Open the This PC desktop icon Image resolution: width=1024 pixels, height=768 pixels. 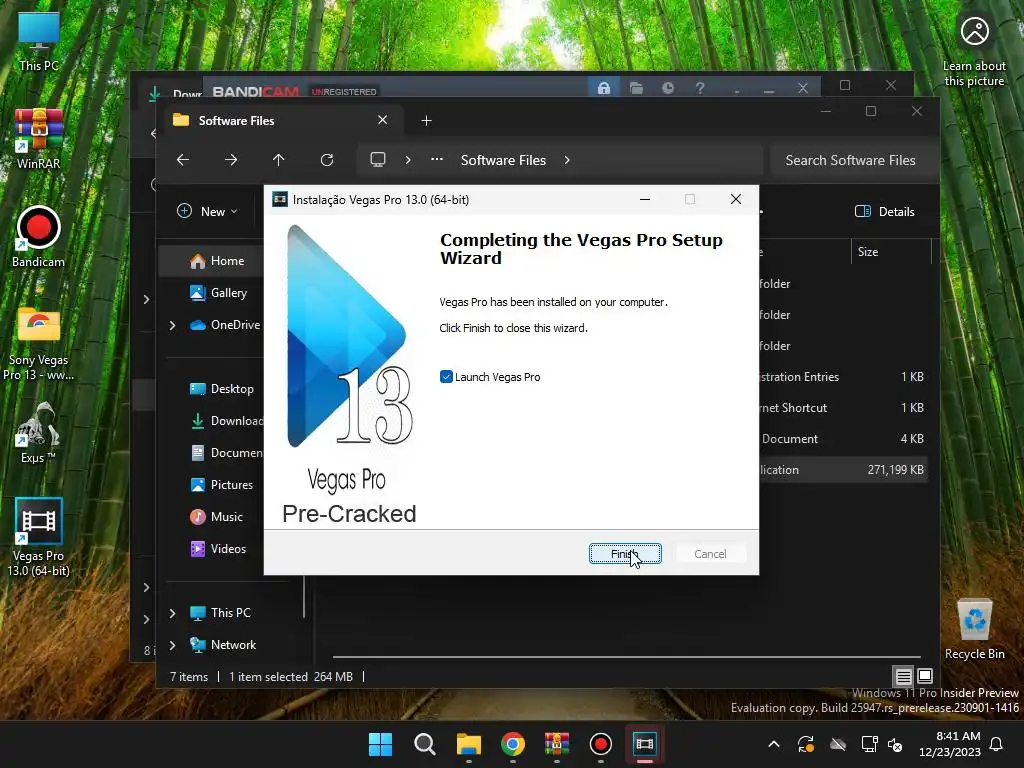(39, 41)
